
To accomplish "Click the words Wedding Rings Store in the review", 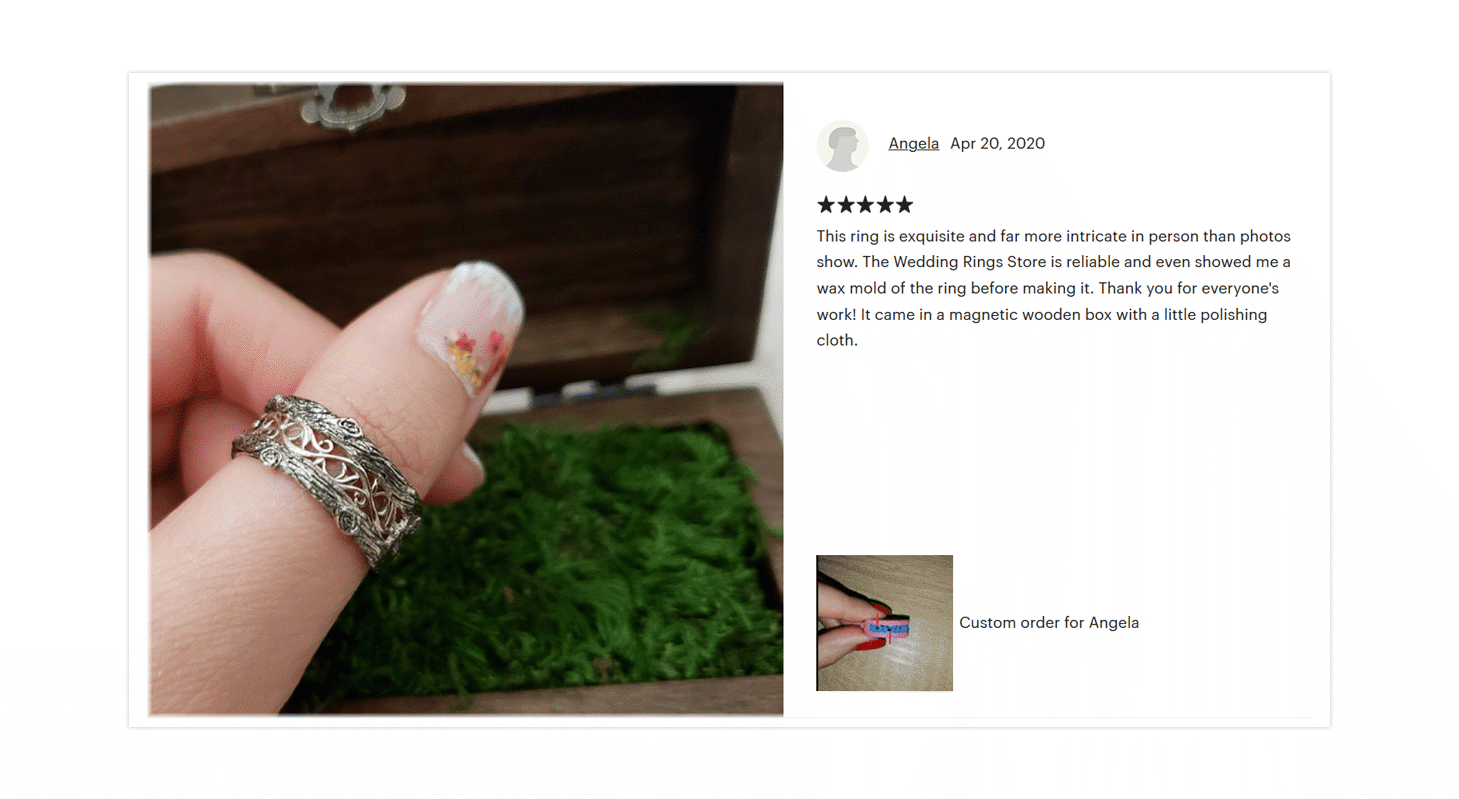I will click(967, 262).
